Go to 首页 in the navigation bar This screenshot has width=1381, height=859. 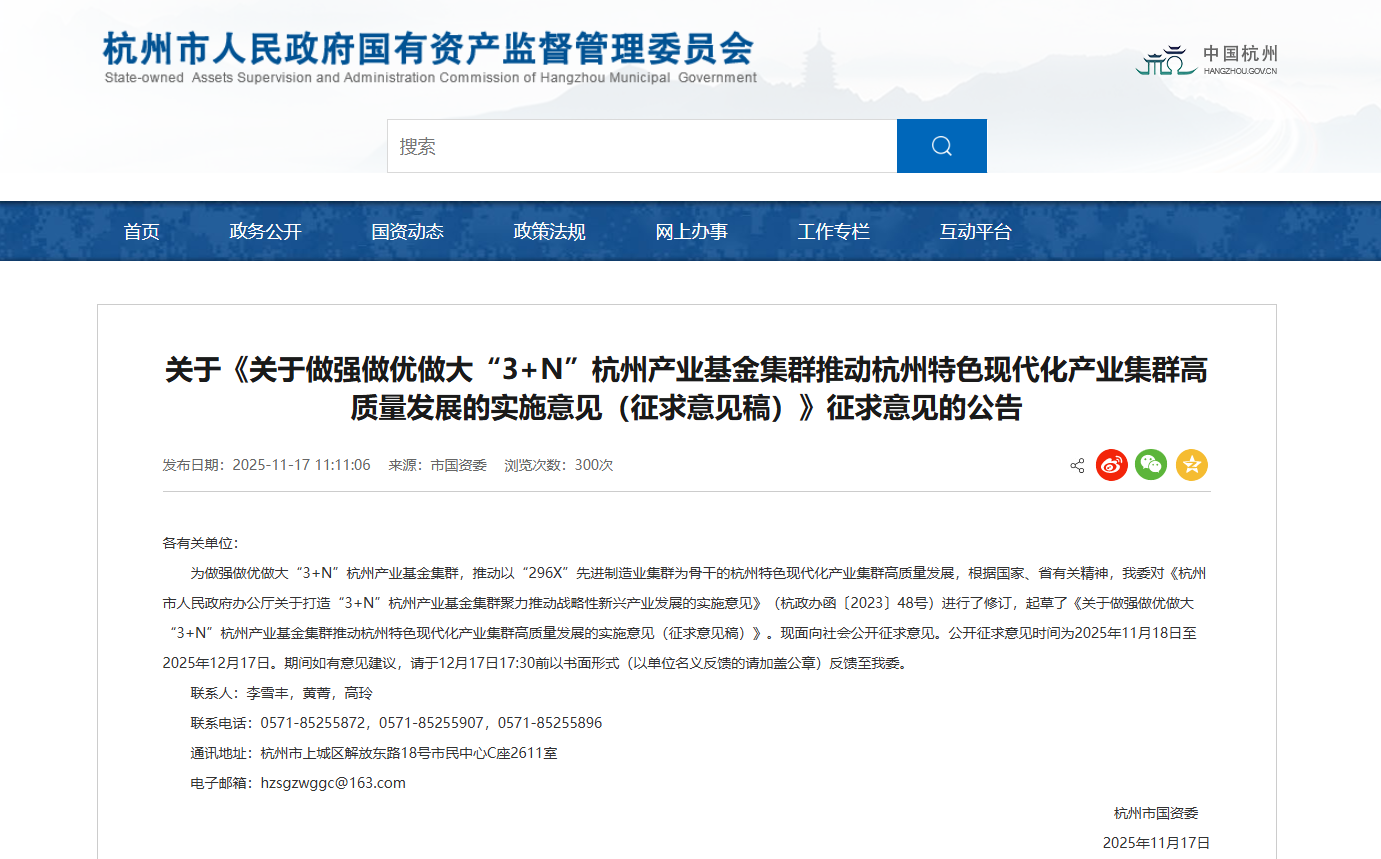click(141, 232)
